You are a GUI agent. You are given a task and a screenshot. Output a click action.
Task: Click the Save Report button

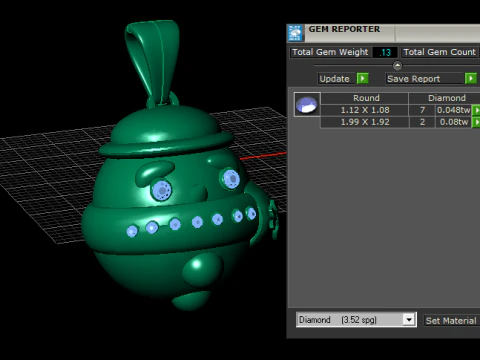(x=424, y=79)
